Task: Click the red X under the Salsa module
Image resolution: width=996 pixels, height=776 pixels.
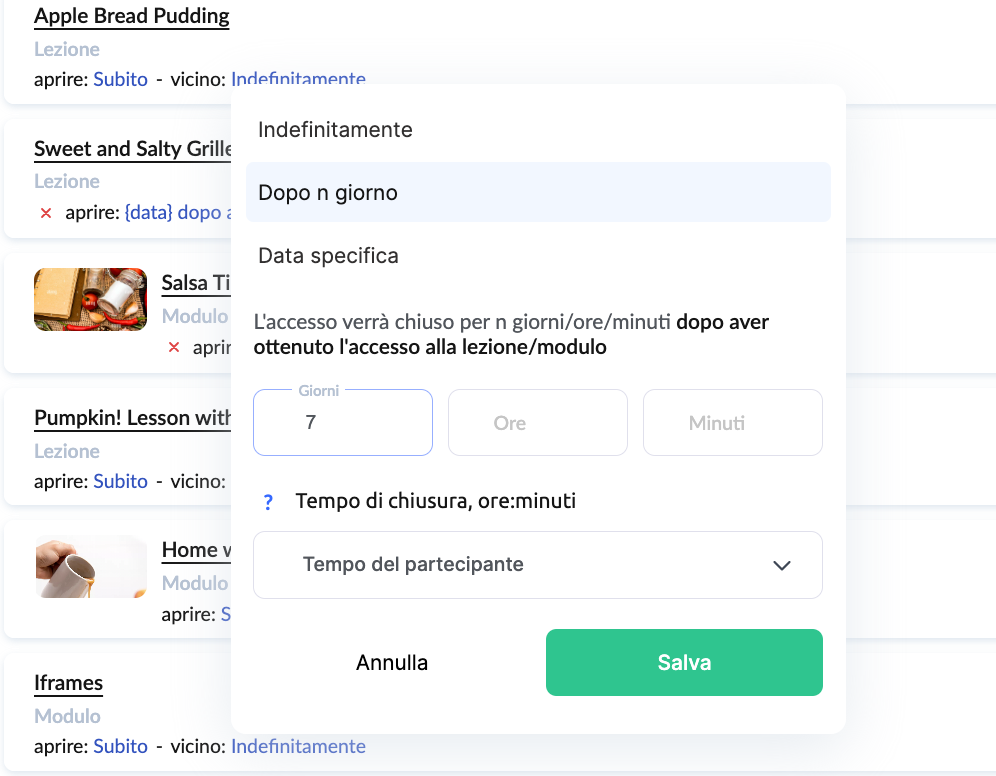Action: (173, 347)
